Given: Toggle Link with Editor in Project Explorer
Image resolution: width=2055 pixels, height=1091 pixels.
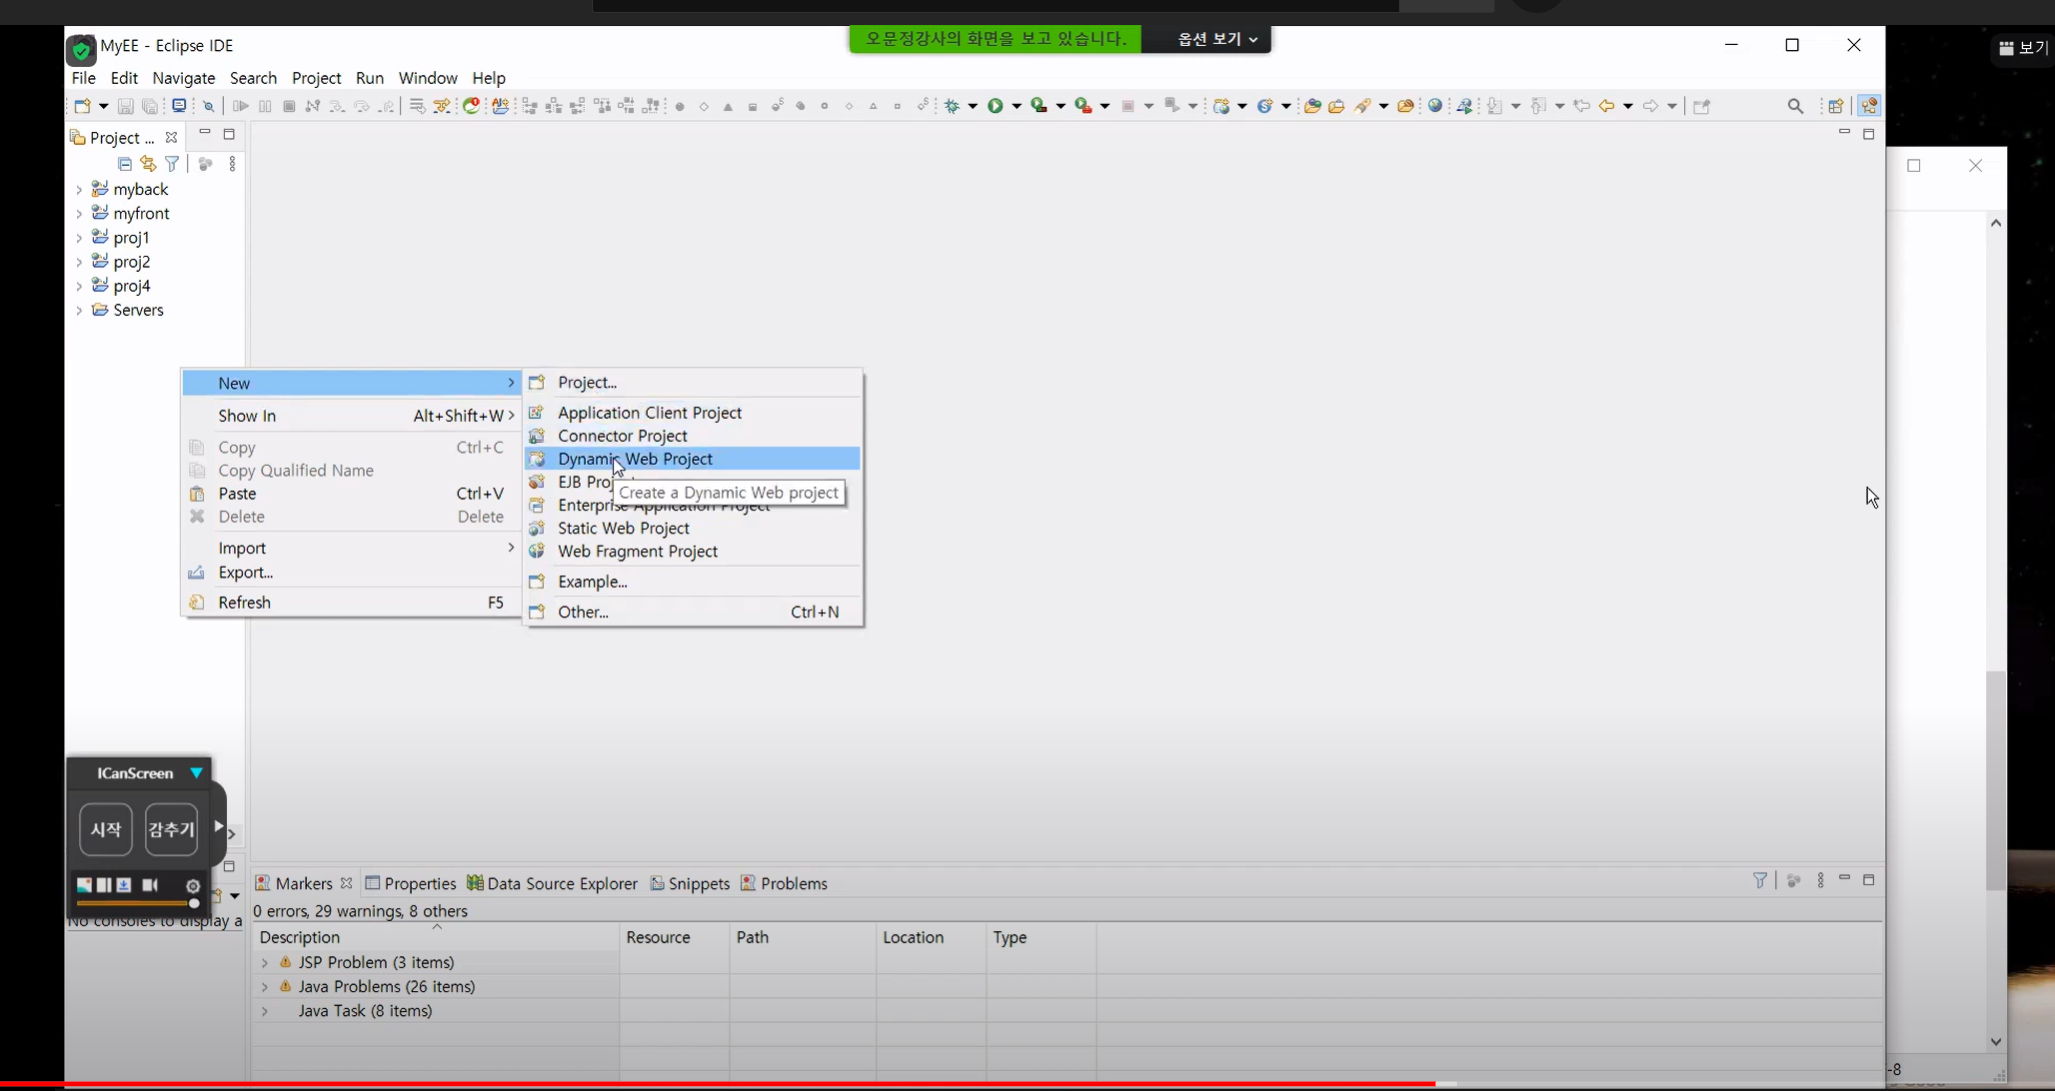Looking at the screenshot, I should (x=148, y=164).
